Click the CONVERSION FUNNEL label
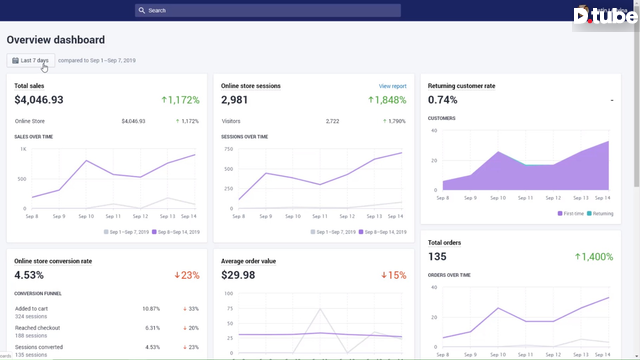Viewport: 640px width, 360px height. coord(38,293)
